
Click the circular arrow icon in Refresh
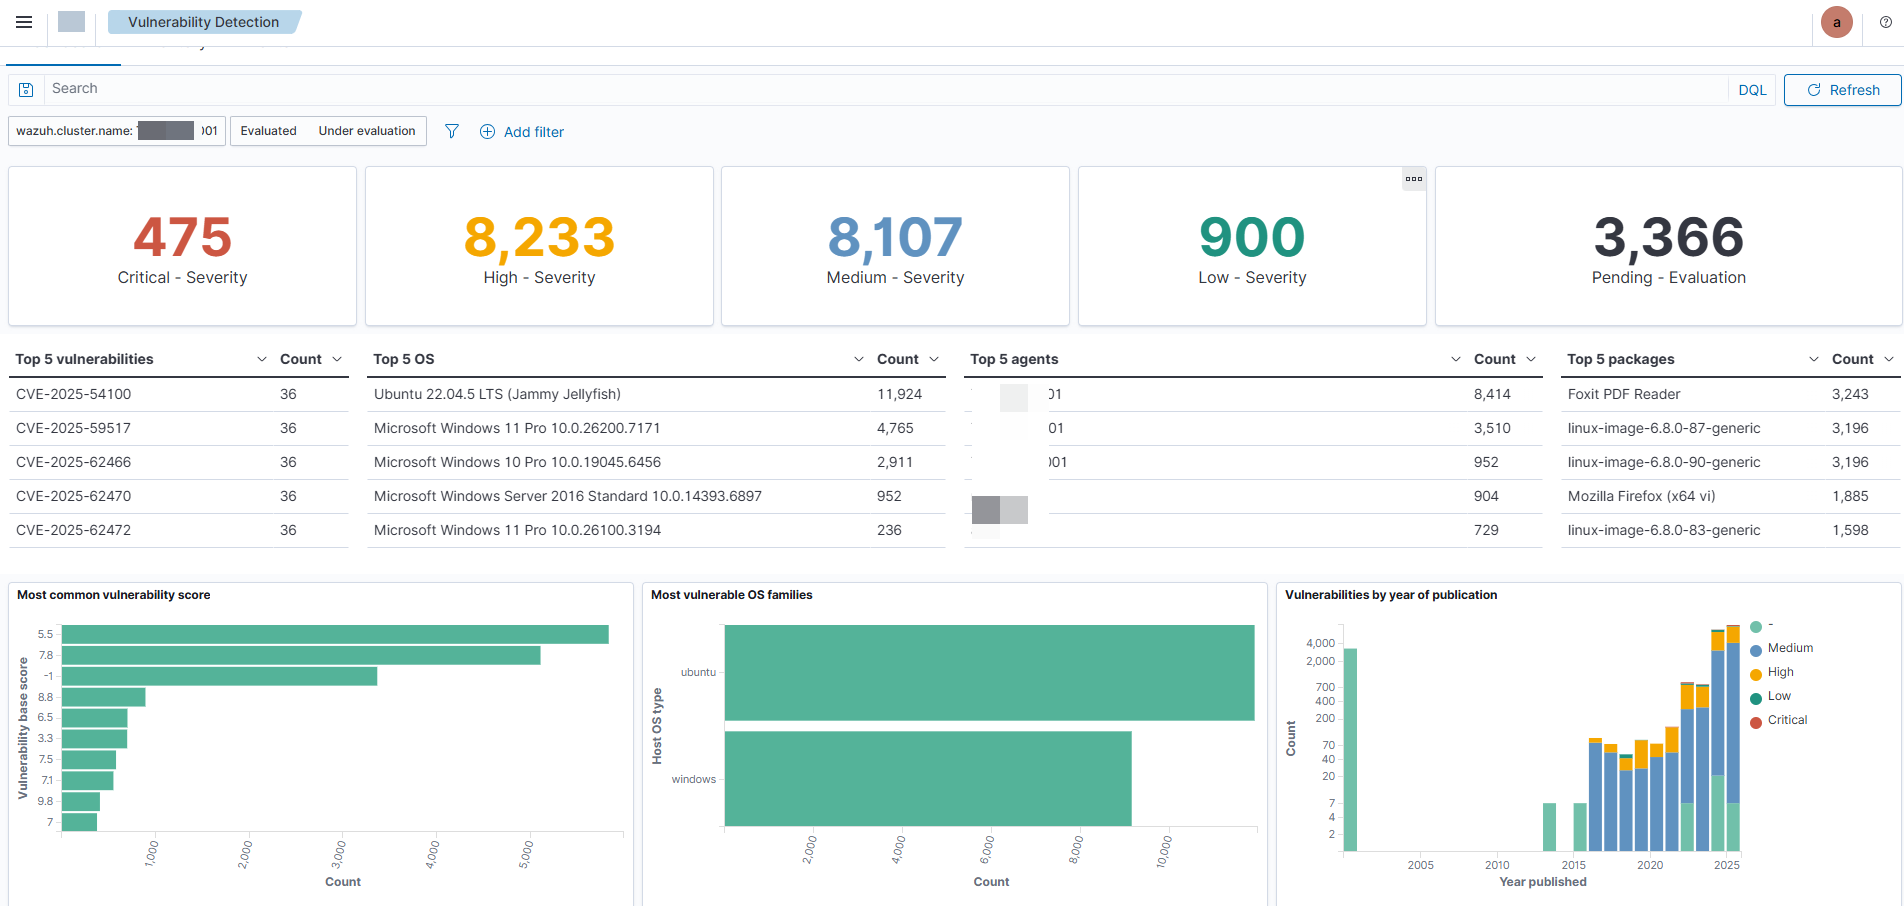tap(1814, 90)
